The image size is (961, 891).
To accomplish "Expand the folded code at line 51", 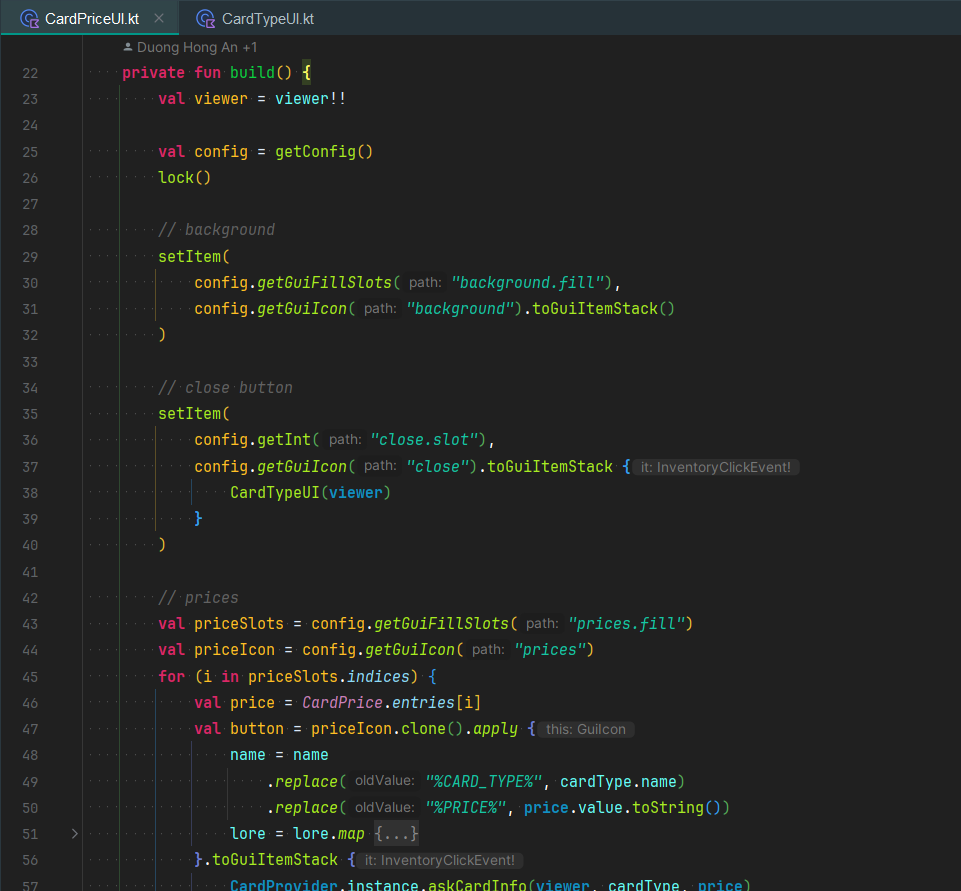I will click(74, 833).
